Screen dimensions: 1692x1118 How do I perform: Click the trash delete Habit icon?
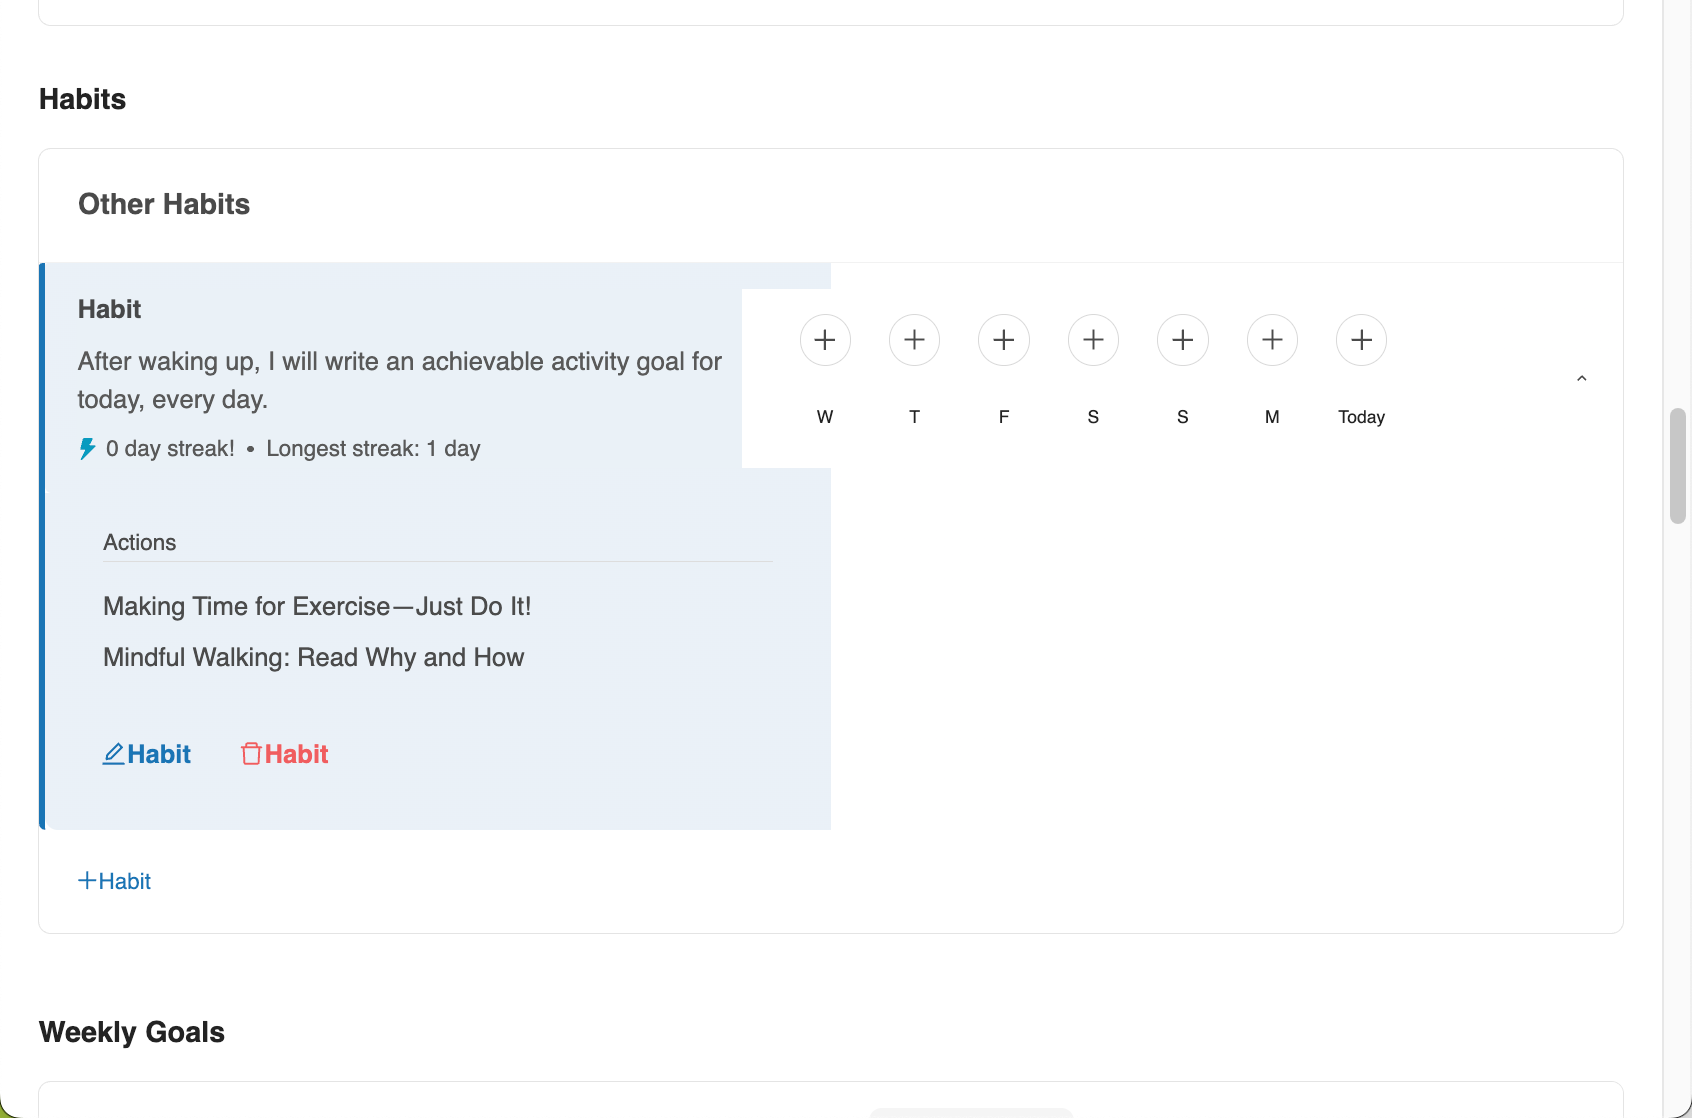coord(251,754)
